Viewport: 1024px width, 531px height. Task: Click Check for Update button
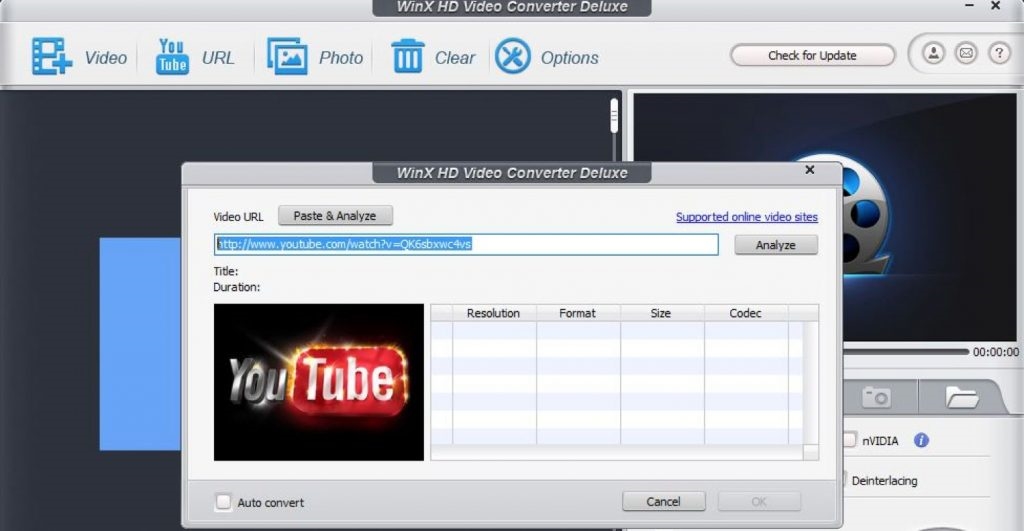pyautogui.click(x=812, y=56)
